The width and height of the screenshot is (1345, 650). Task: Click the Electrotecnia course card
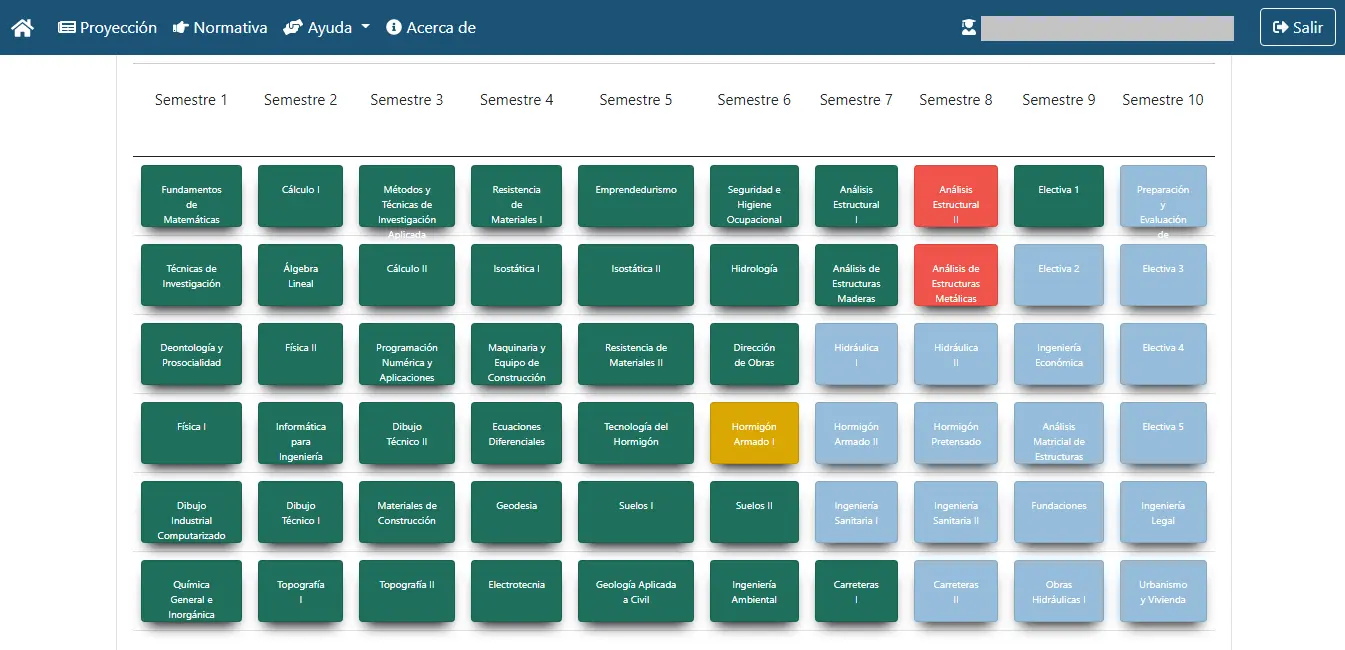tap(516, 591)
